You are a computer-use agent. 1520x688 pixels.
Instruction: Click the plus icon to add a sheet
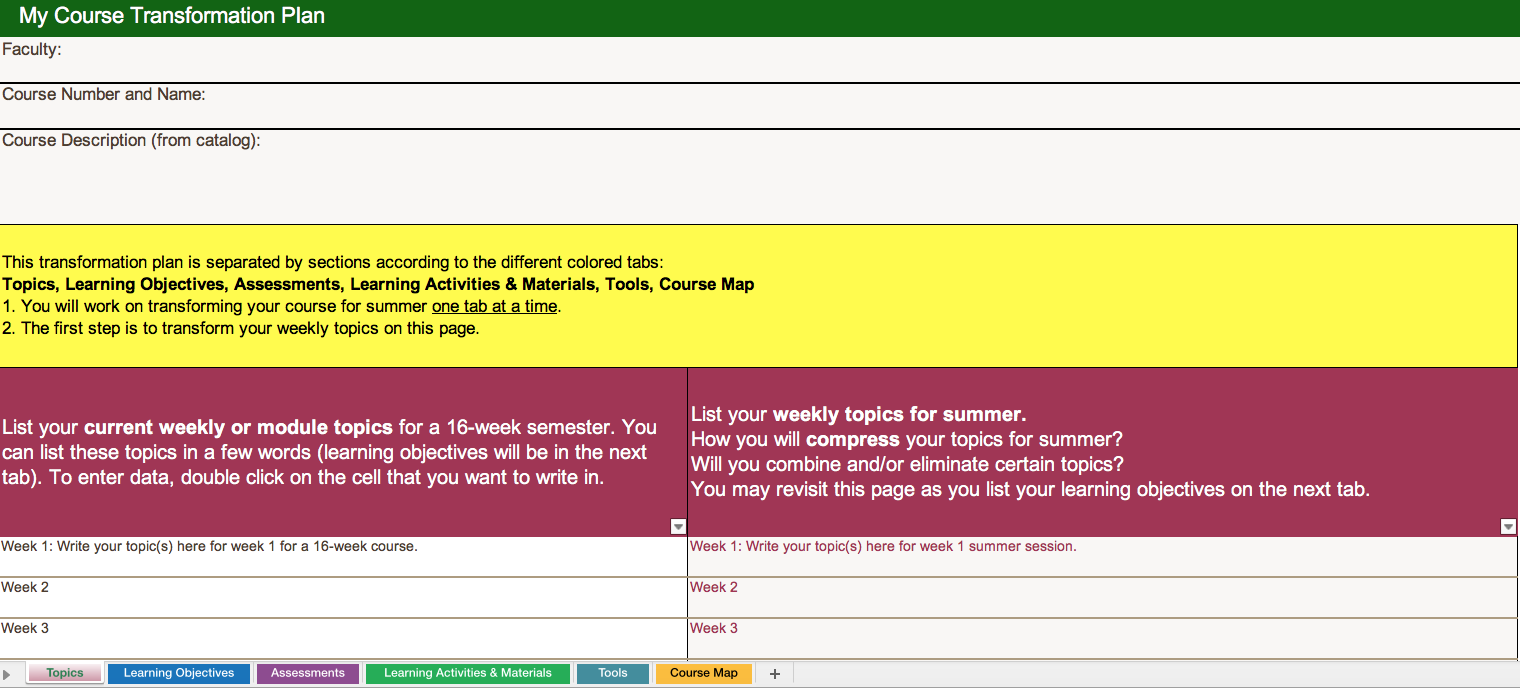(x=774, y=674)
